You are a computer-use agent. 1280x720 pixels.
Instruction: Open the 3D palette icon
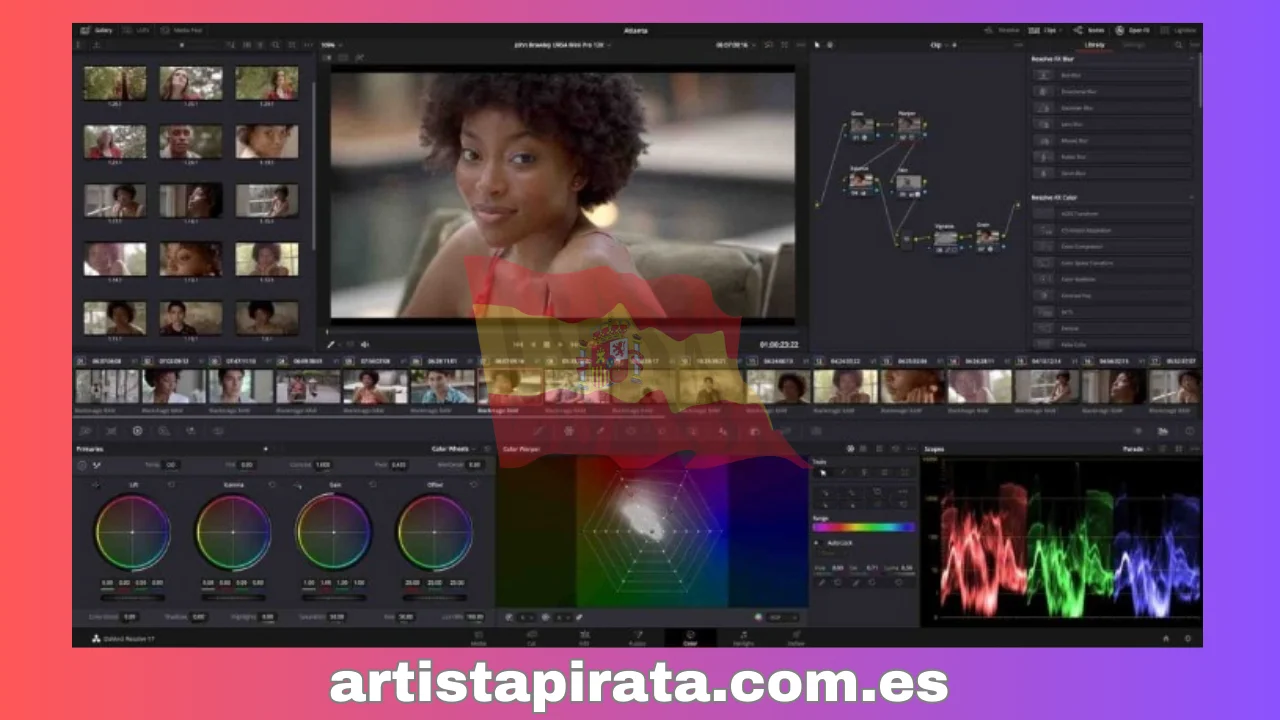click(816, 431)
